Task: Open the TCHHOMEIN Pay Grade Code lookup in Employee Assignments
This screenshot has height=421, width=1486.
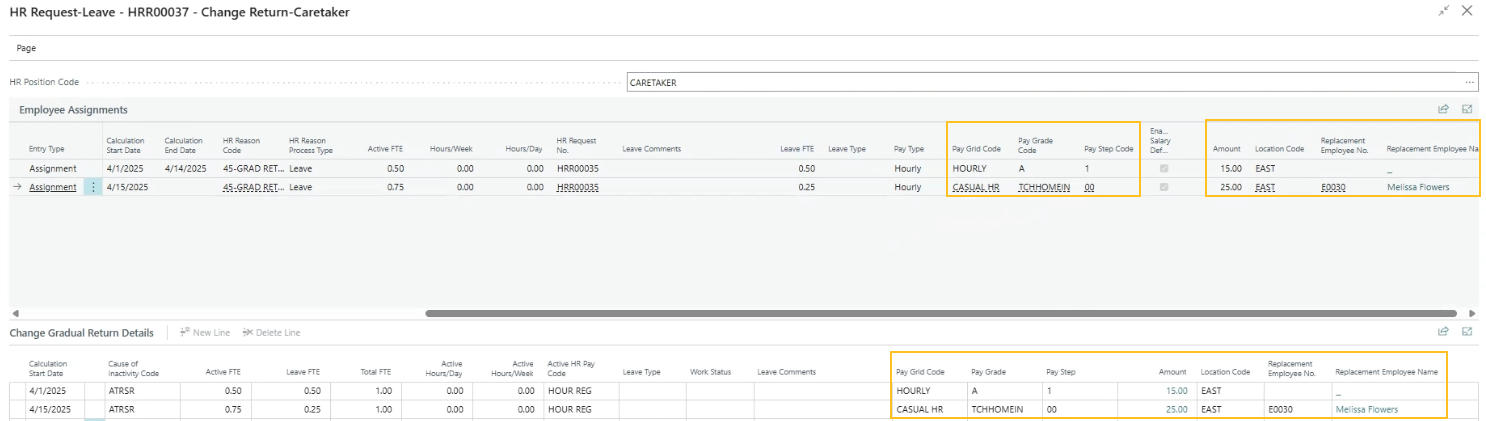Action: click(1046, 187)
